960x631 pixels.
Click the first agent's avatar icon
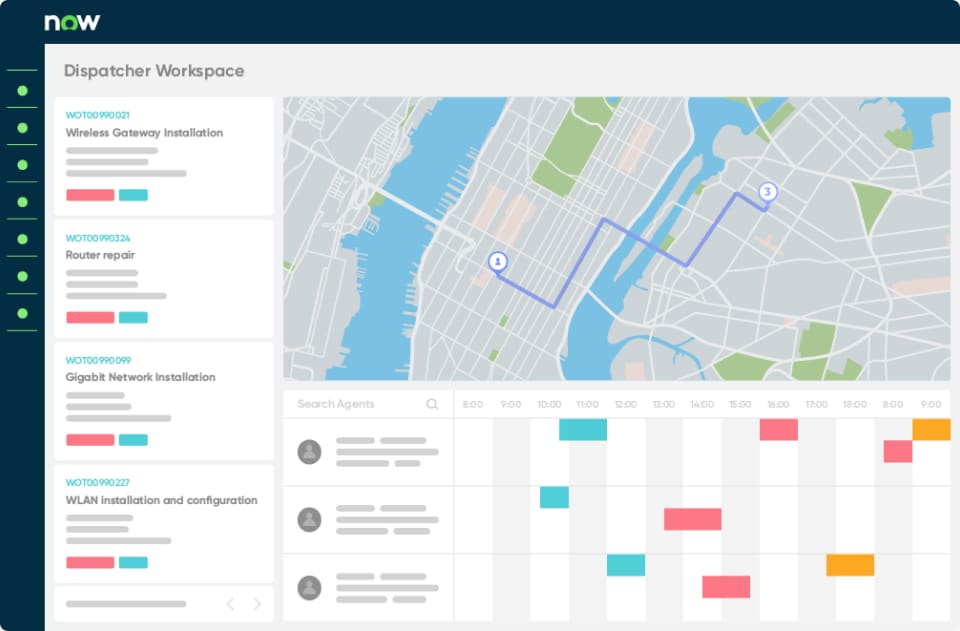pyautogui.click(x=310, y=452)
